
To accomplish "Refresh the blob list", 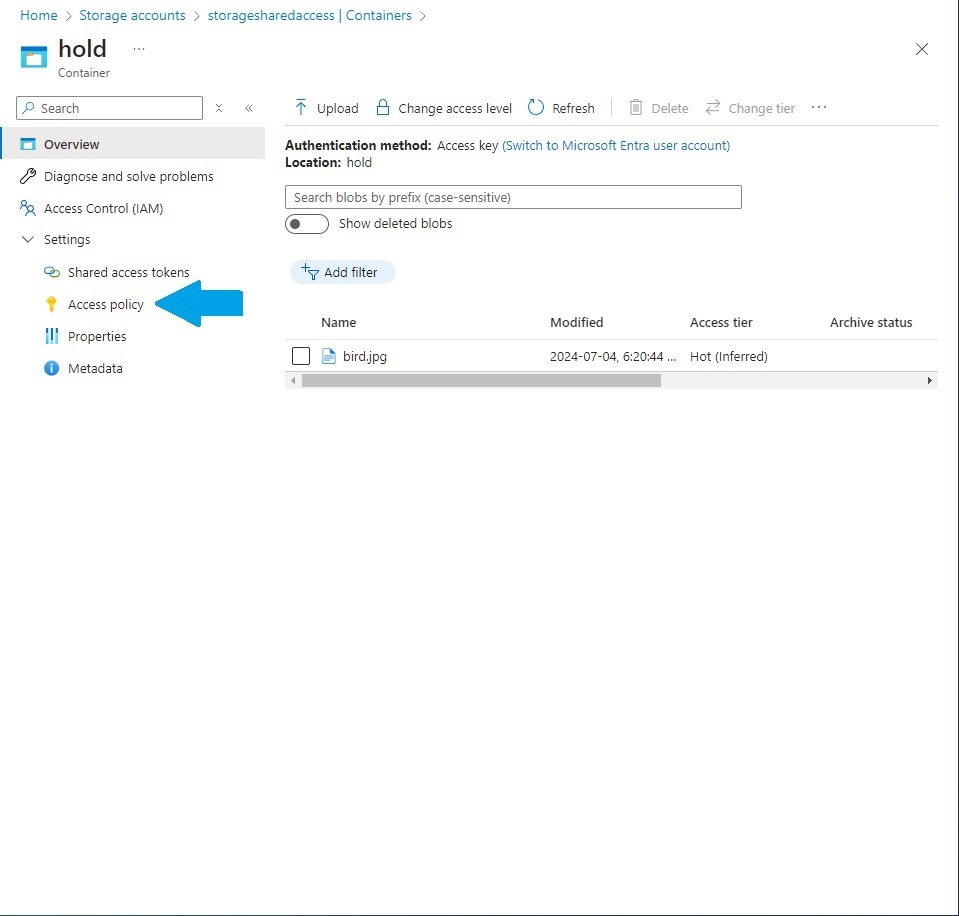I will pyautogui.click(x=561, y=108).
